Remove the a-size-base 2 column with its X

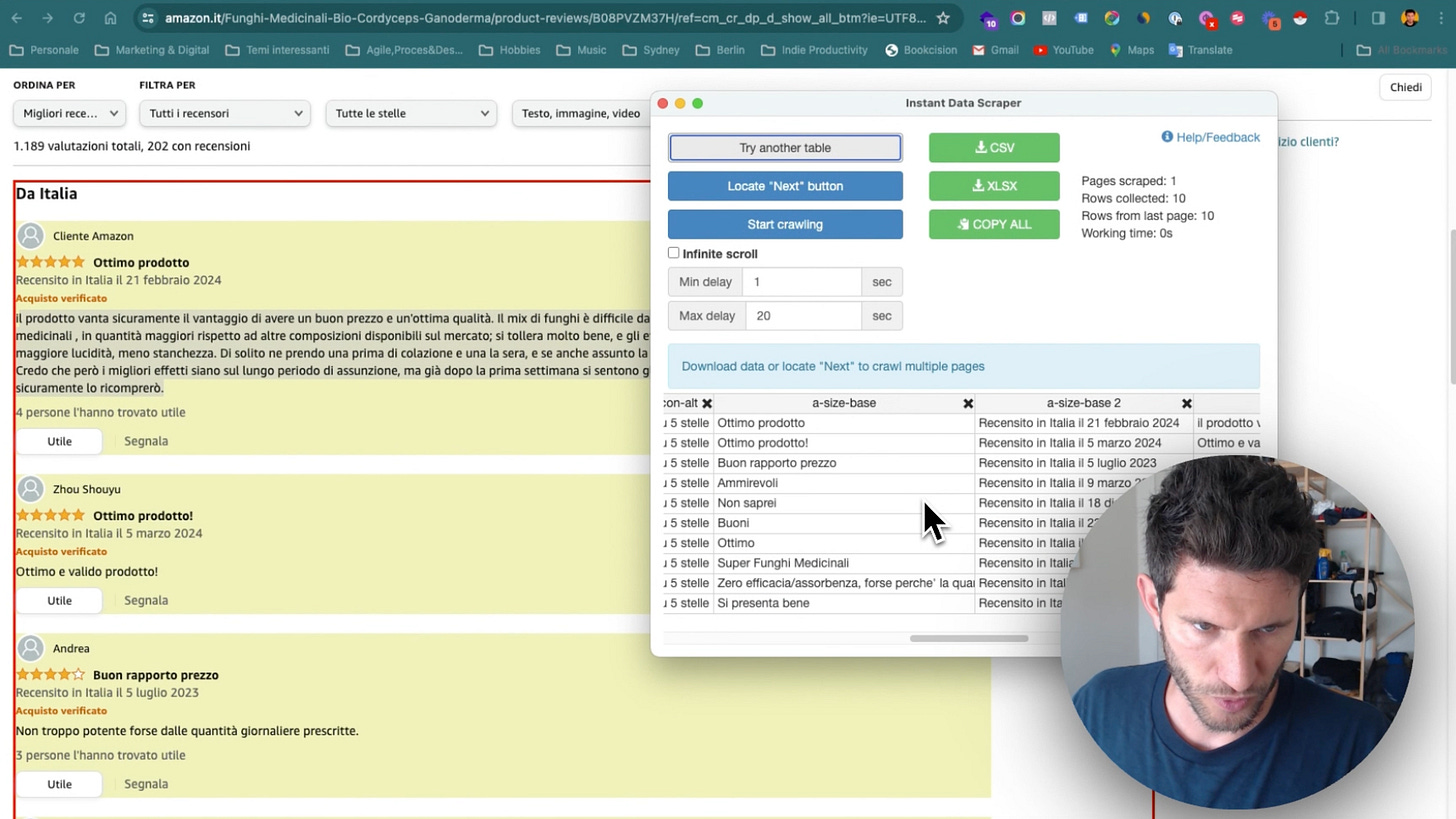click(x=1187, y=403)
